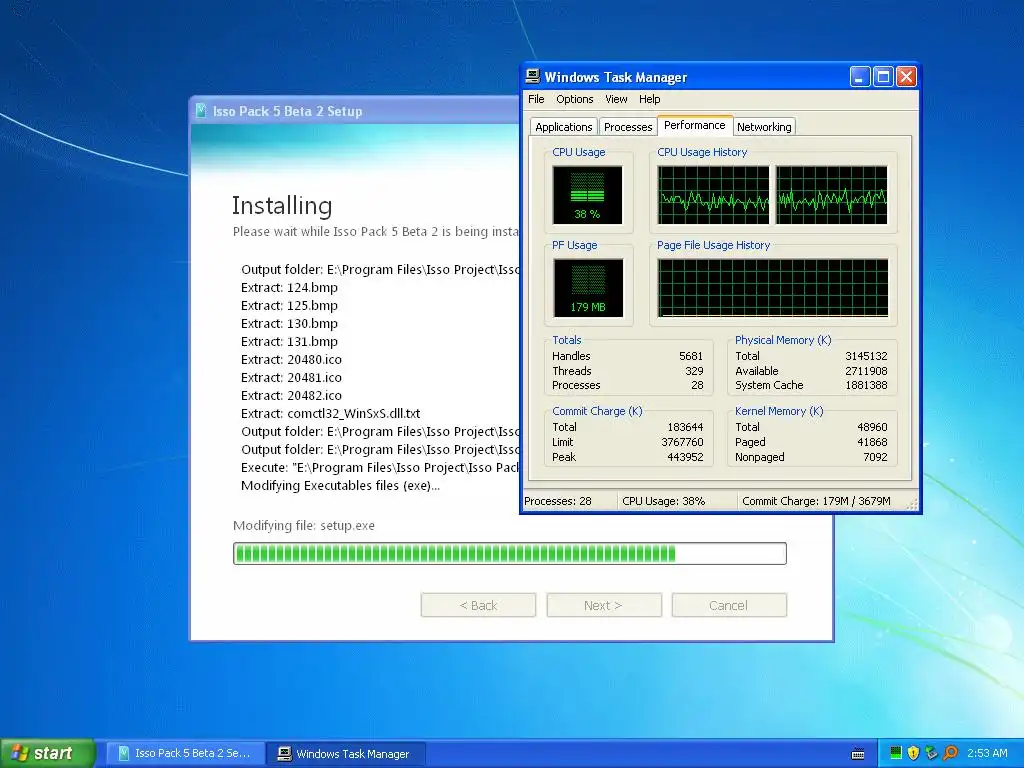Click the first CPU Usage History graph
This screenshot has height=768, width=1024.
coord(713,195)
